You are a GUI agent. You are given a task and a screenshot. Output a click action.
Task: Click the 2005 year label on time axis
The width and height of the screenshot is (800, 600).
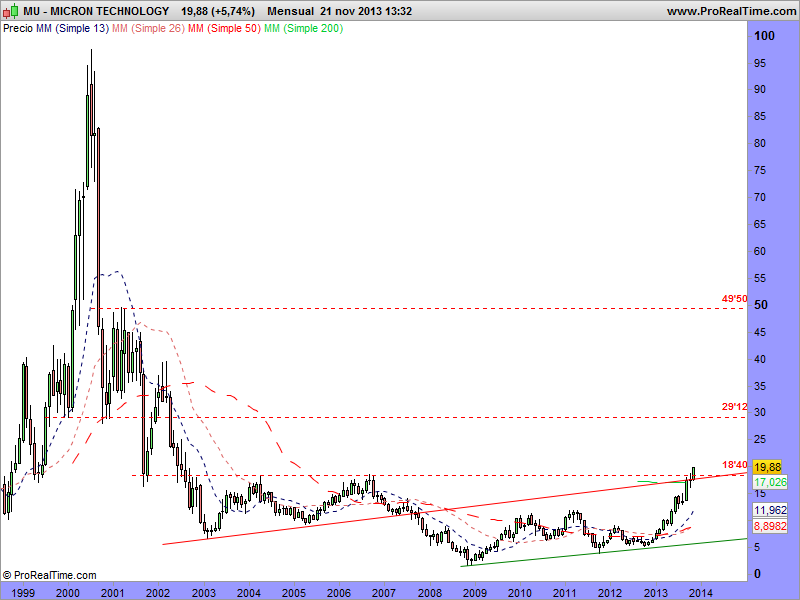(x=294, y=593)
